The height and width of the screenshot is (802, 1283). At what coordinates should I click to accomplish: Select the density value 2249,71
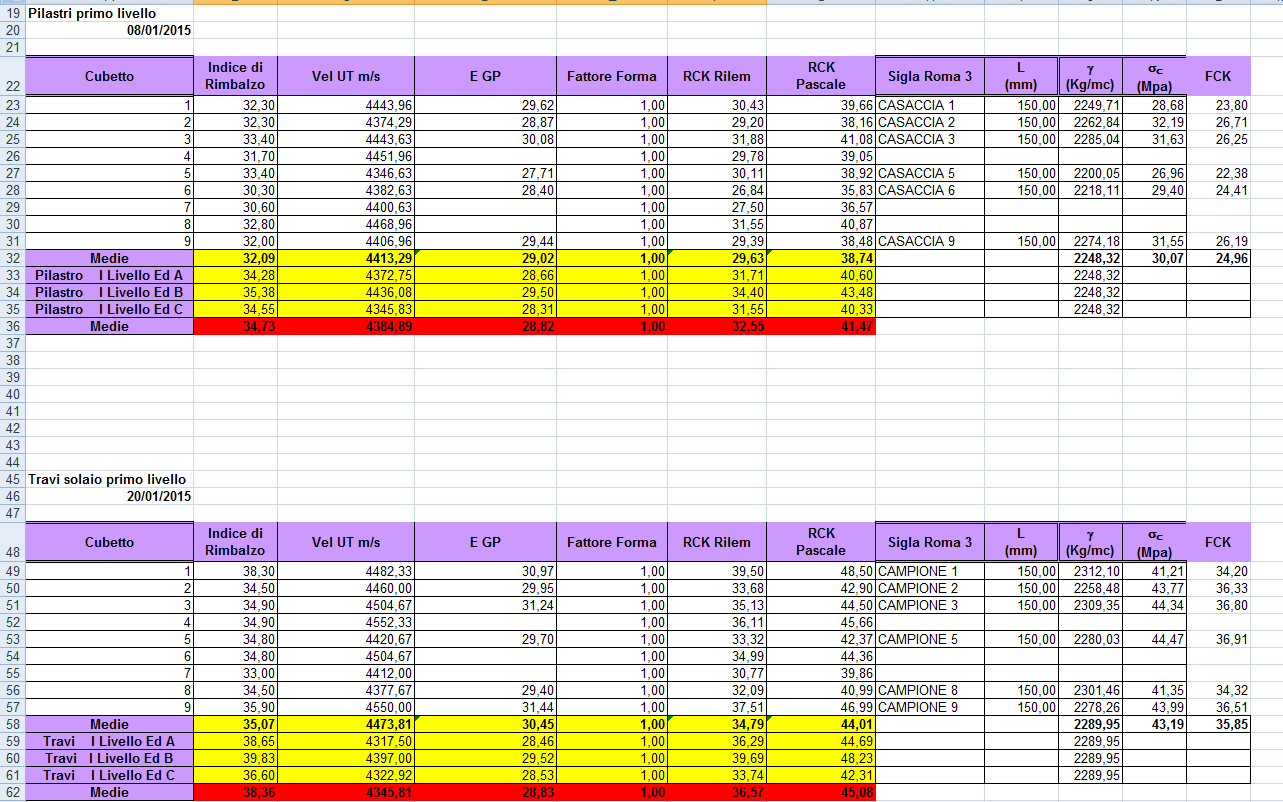[x=1091, y=105]
